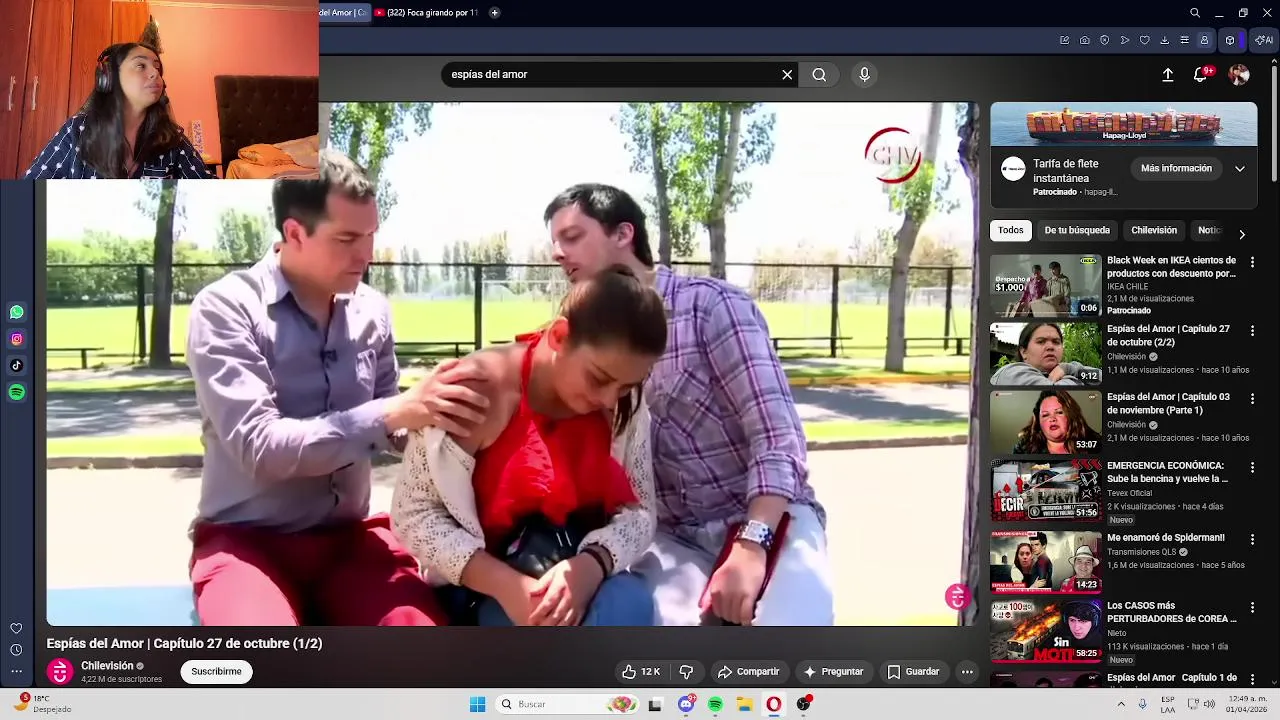Image resolution: width=1280 pixels, height=720 pixels.
Task: Open the ad blocker shield icon
Action: [x=1105, y=40]
